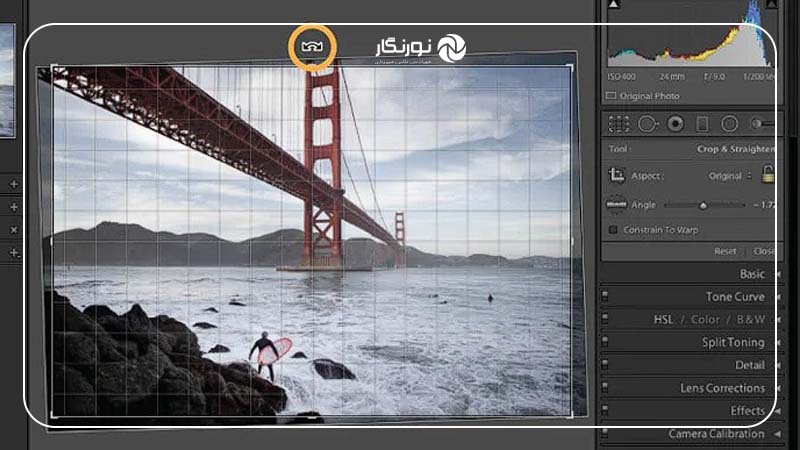Open the HSL tab

[663, 320]
